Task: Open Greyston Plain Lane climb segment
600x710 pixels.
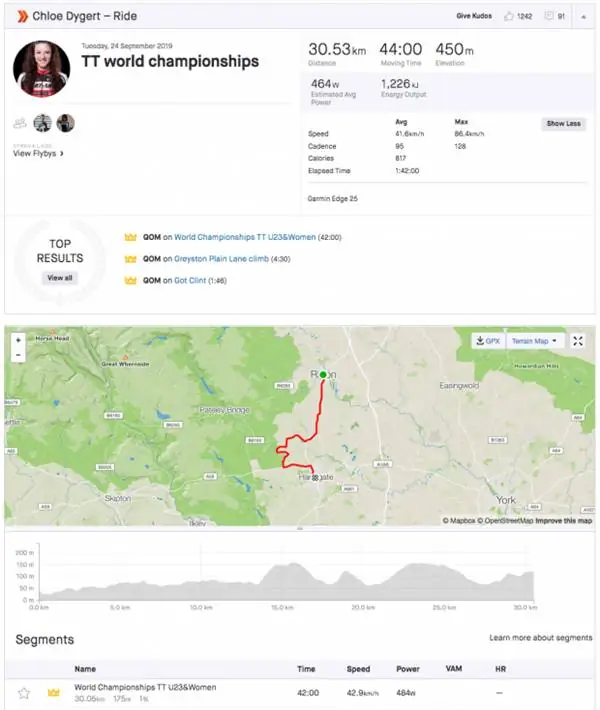Action: [x=221, y=259]
